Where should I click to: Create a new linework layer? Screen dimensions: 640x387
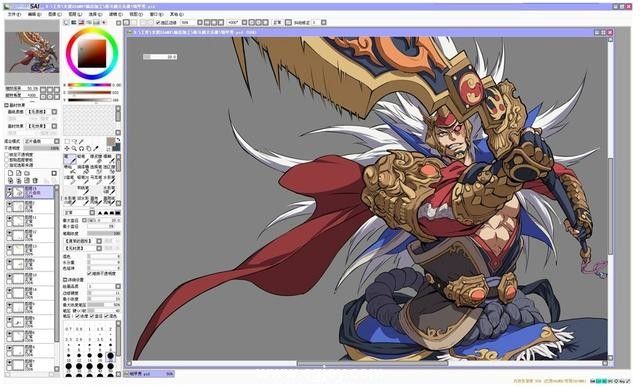[19, 173]
